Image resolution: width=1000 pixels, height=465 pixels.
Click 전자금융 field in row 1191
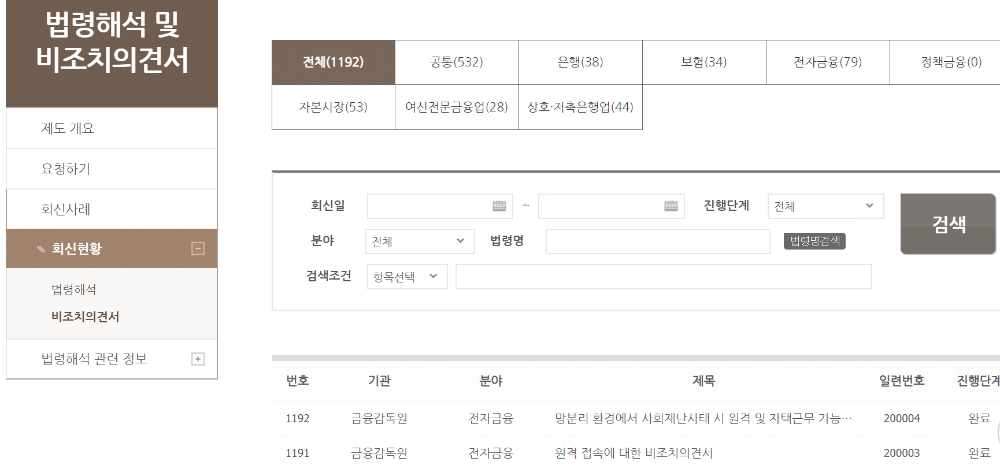tap(491, 454)
